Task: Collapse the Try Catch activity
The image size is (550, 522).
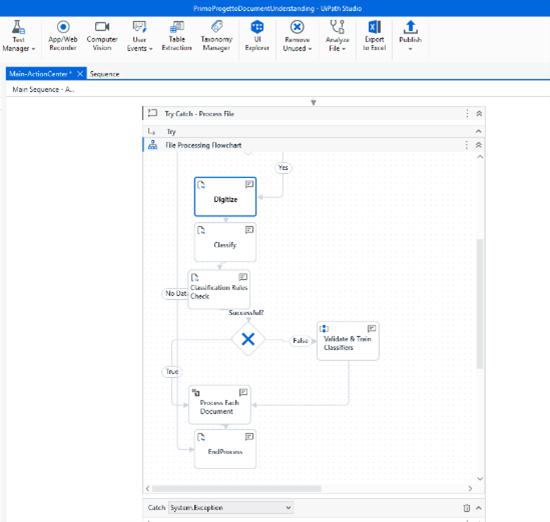Action: click(x=479, y=113)
